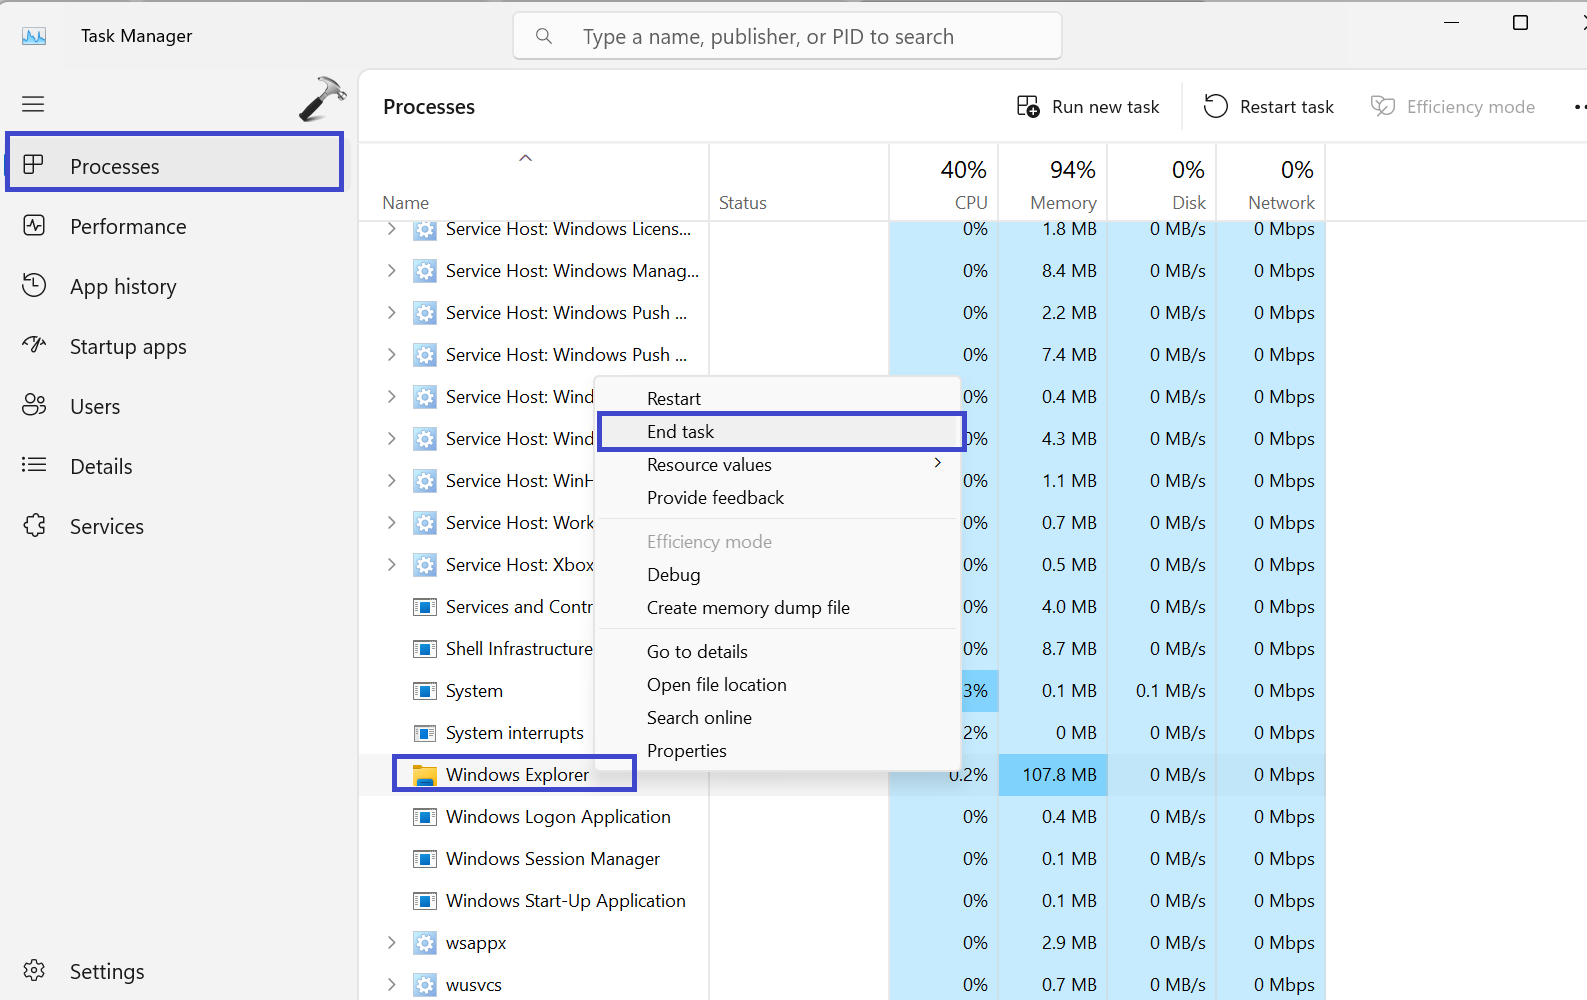
Task: Select the Windows Logon Application row
Action: (x=558, y=817)
